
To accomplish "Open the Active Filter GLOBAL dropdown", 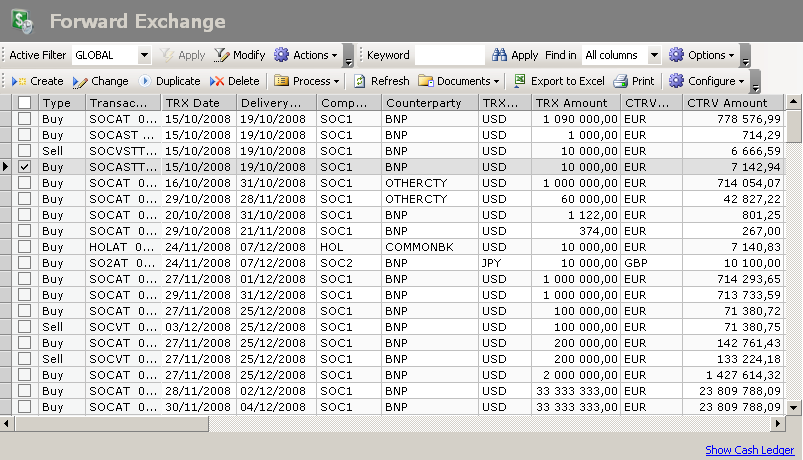I will pos(144,56).
